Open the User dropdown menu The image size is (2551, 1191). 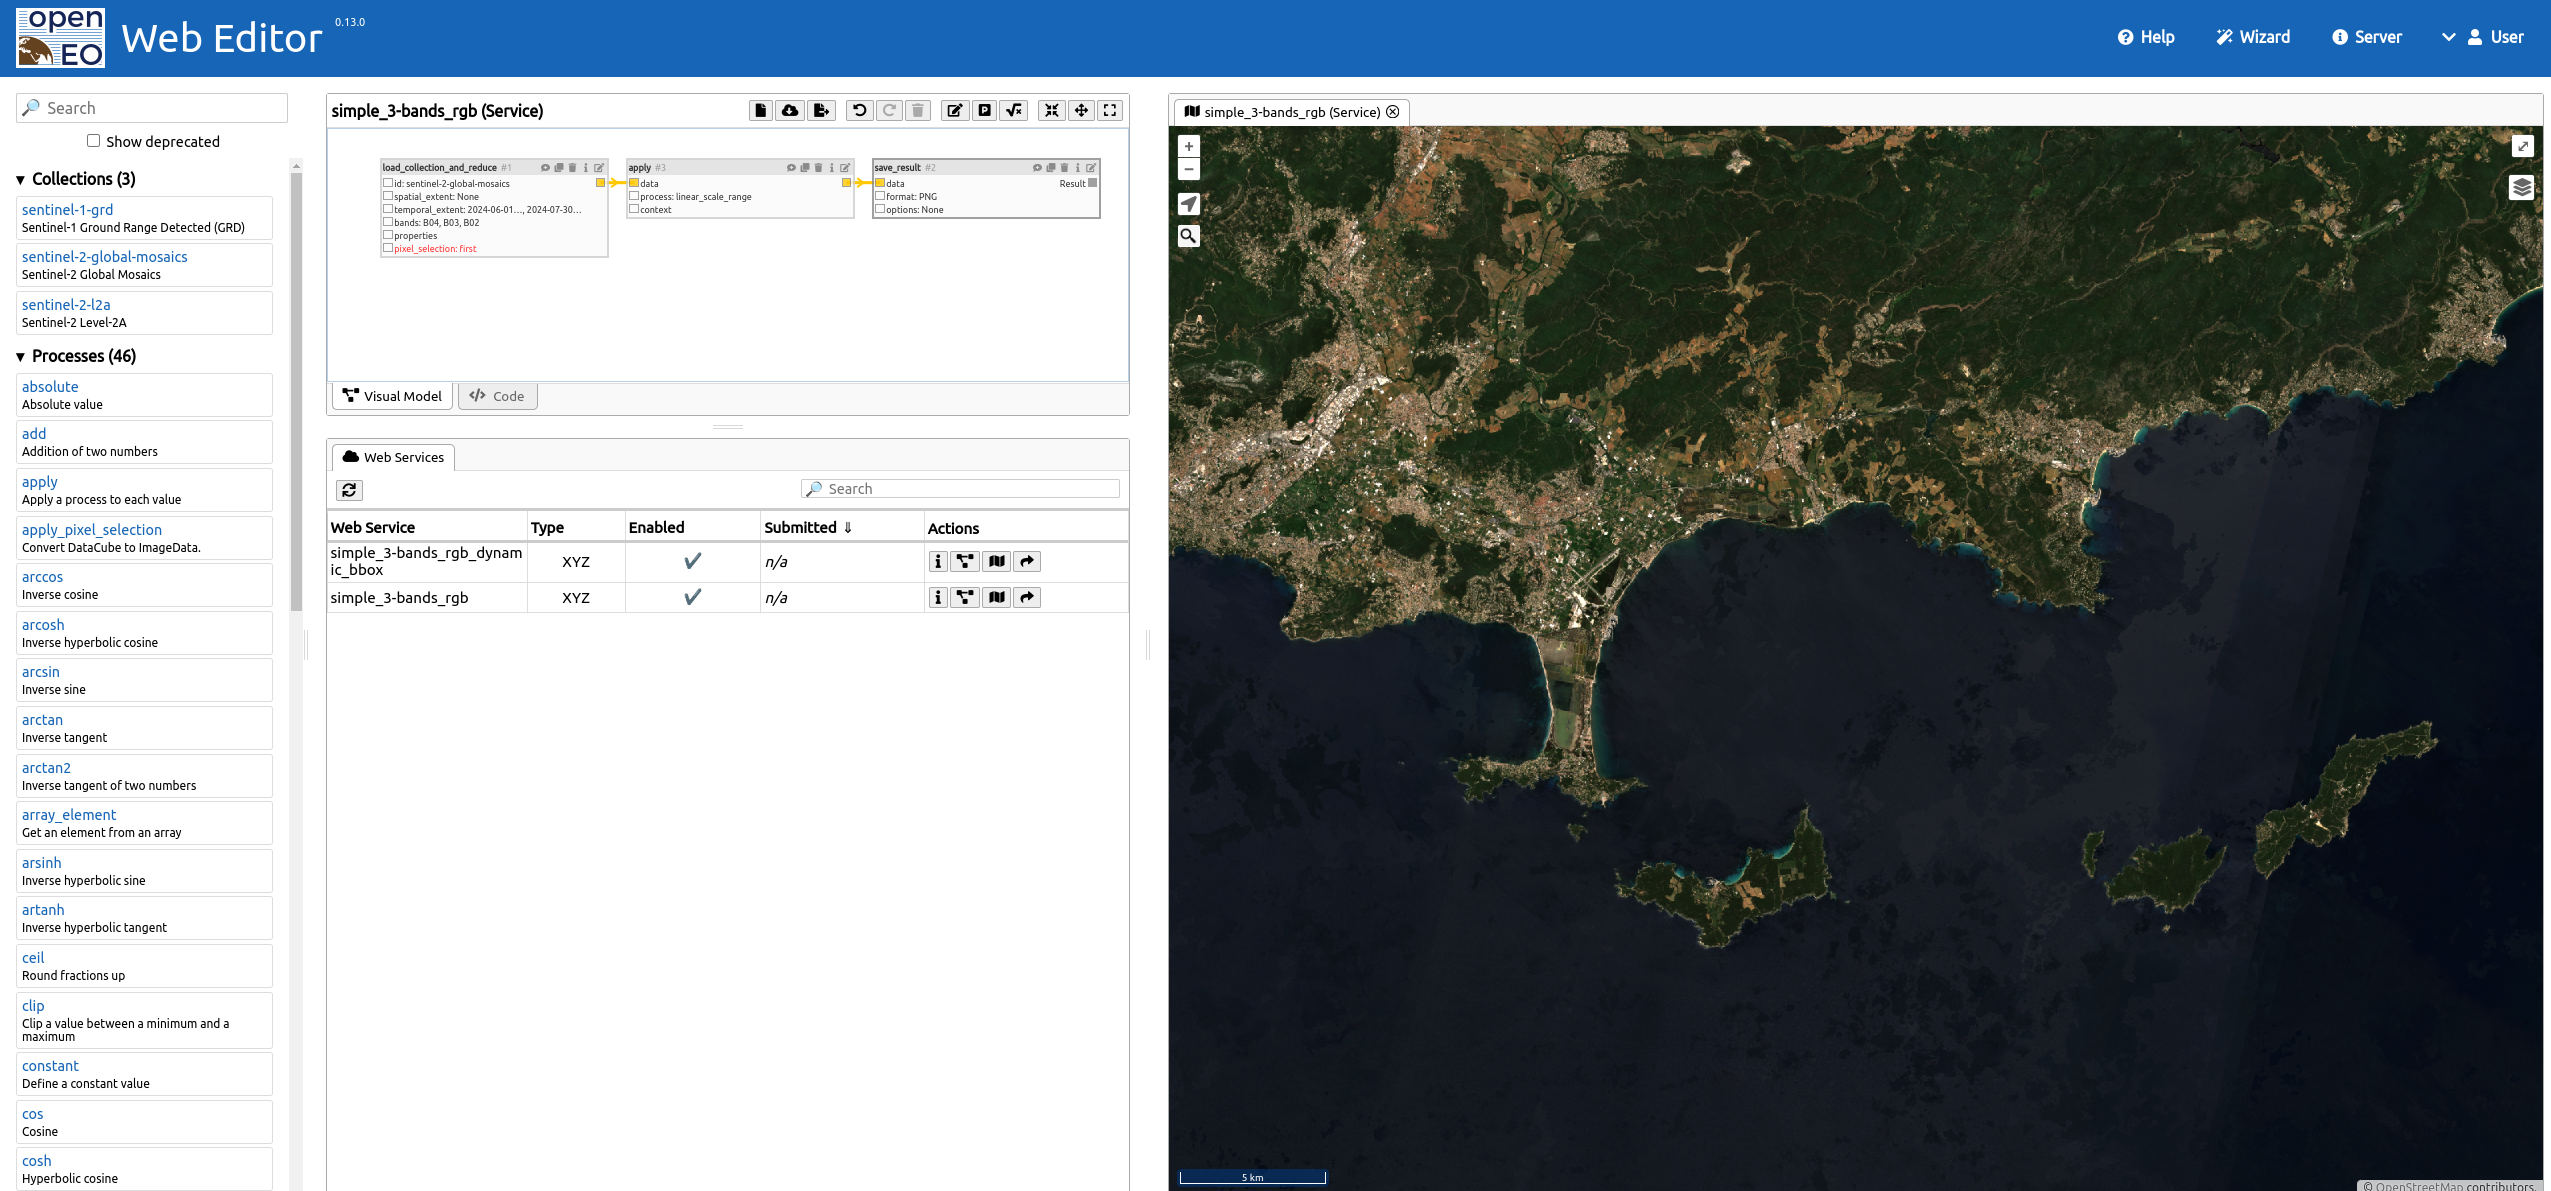coord(2483,37)
